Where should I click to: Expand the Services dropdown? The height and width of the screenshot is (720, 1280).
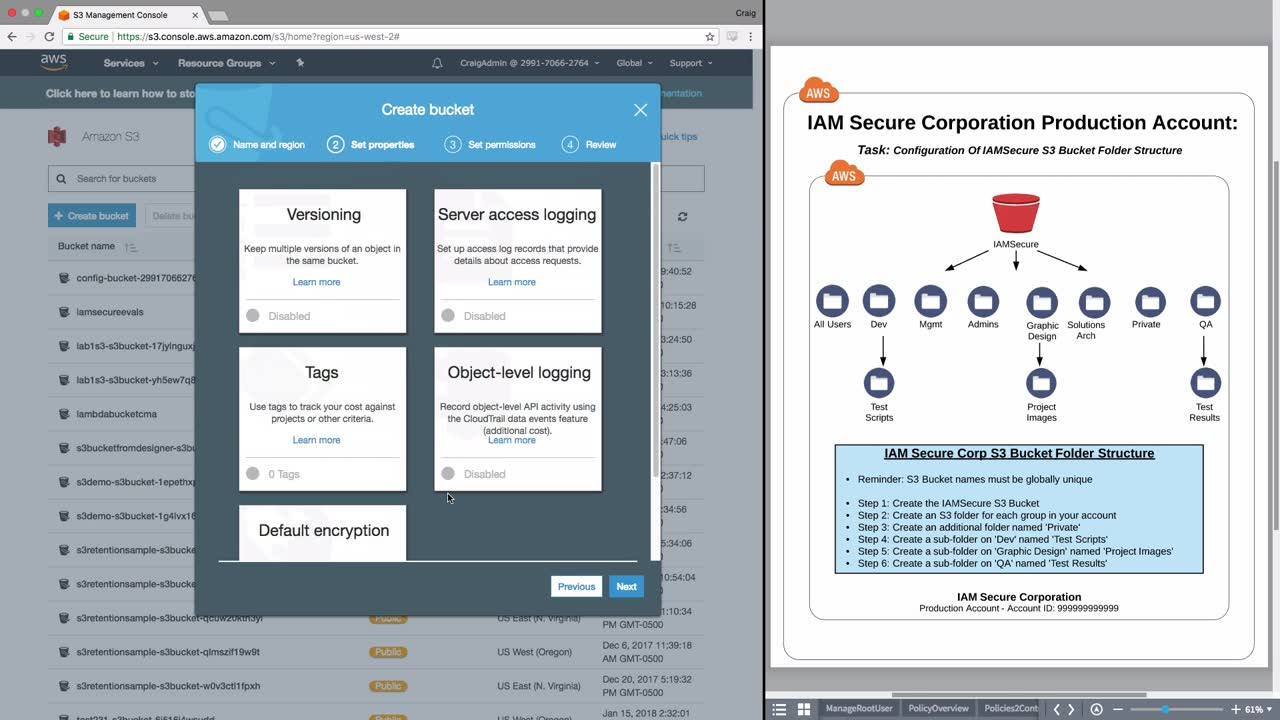tap(131, 63)
